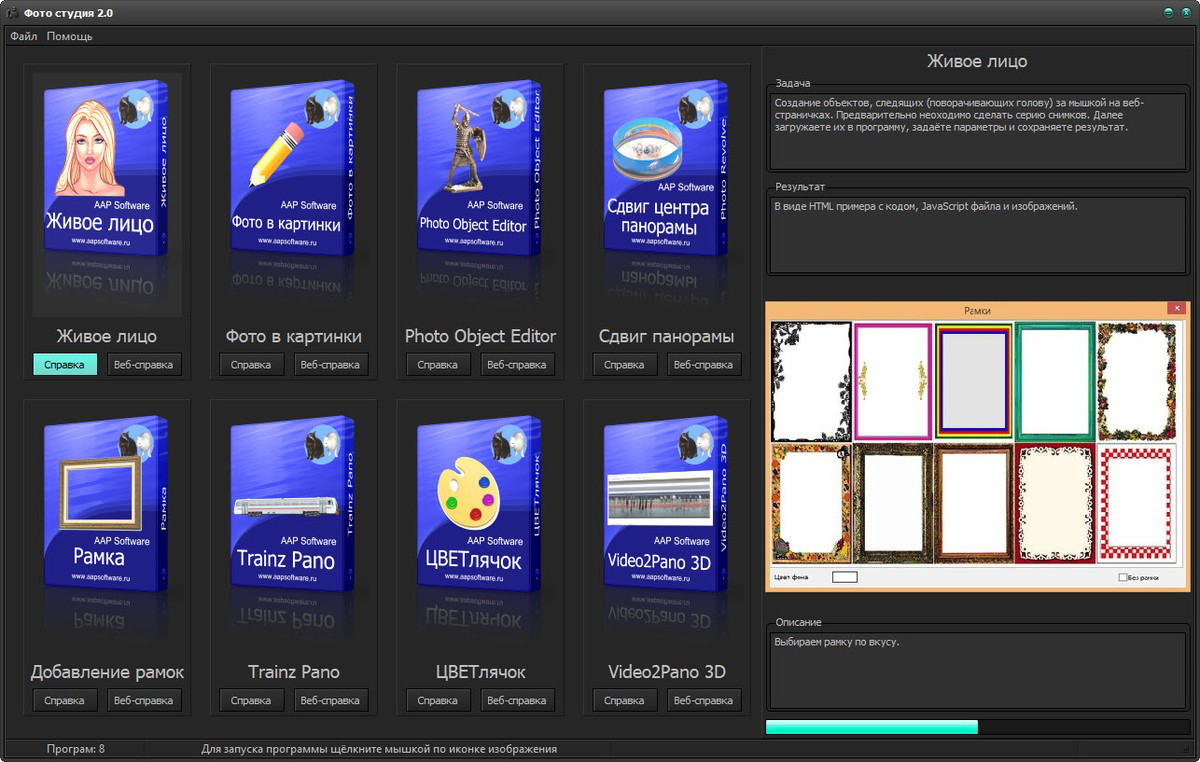Click the cyan progress bar below Описание
This screenshot has height=762, width=1200.
[871, 727]
